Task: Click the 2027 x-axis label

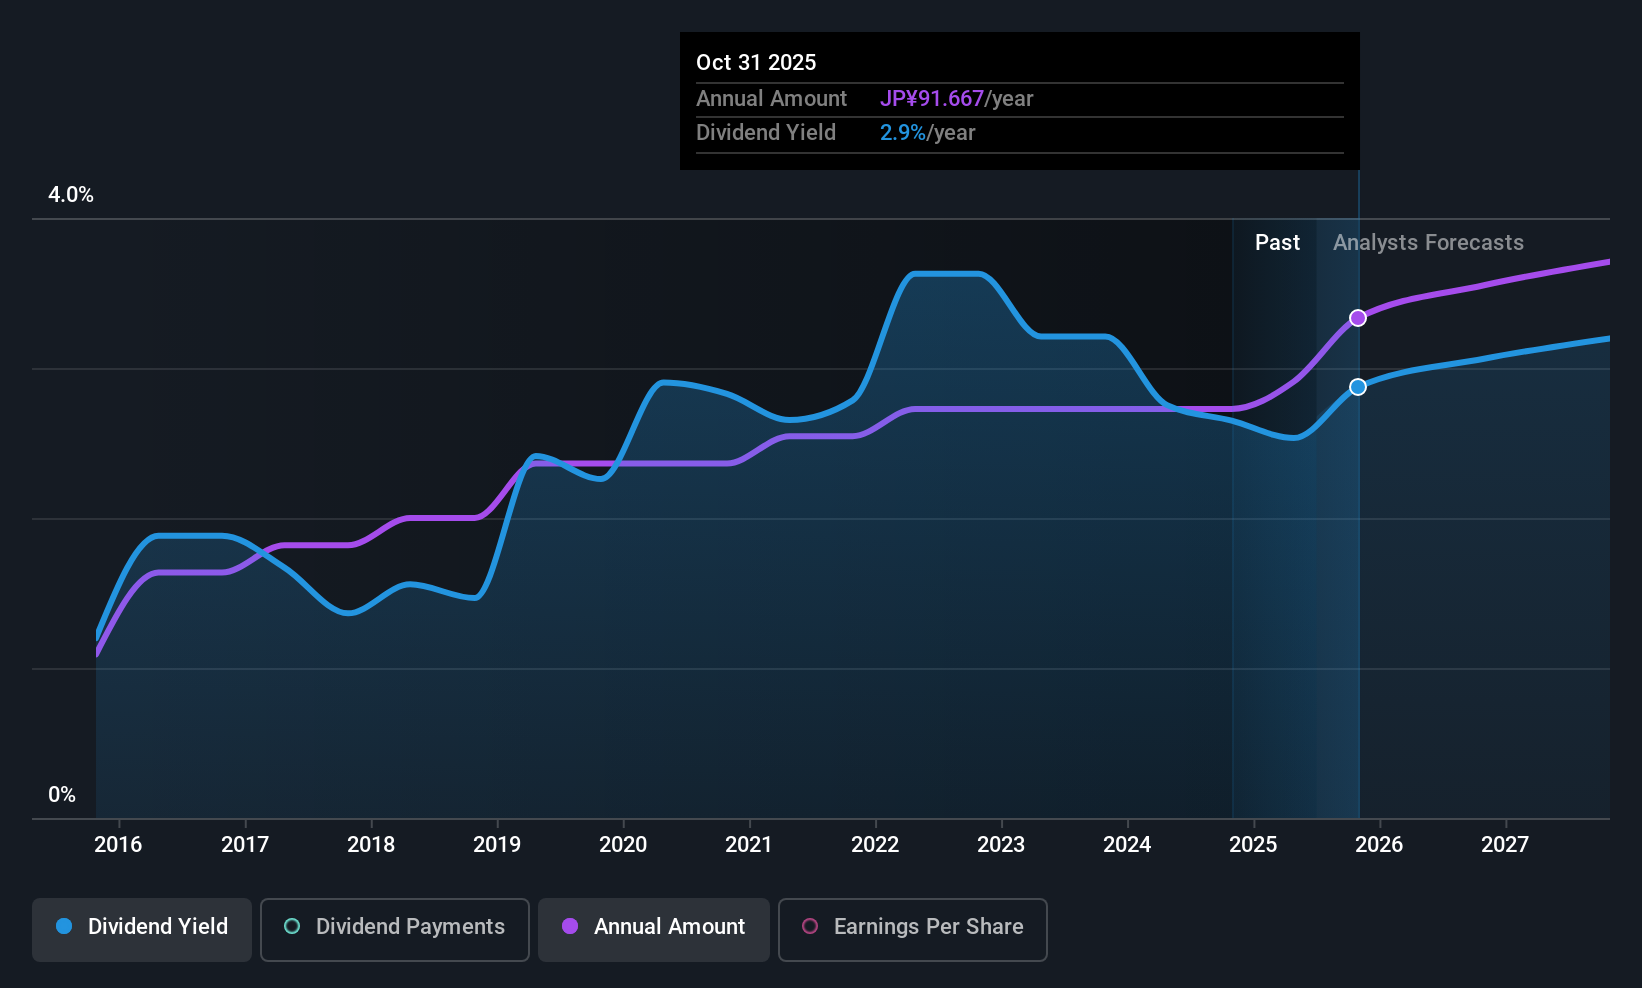Action: pos(1505,845)
